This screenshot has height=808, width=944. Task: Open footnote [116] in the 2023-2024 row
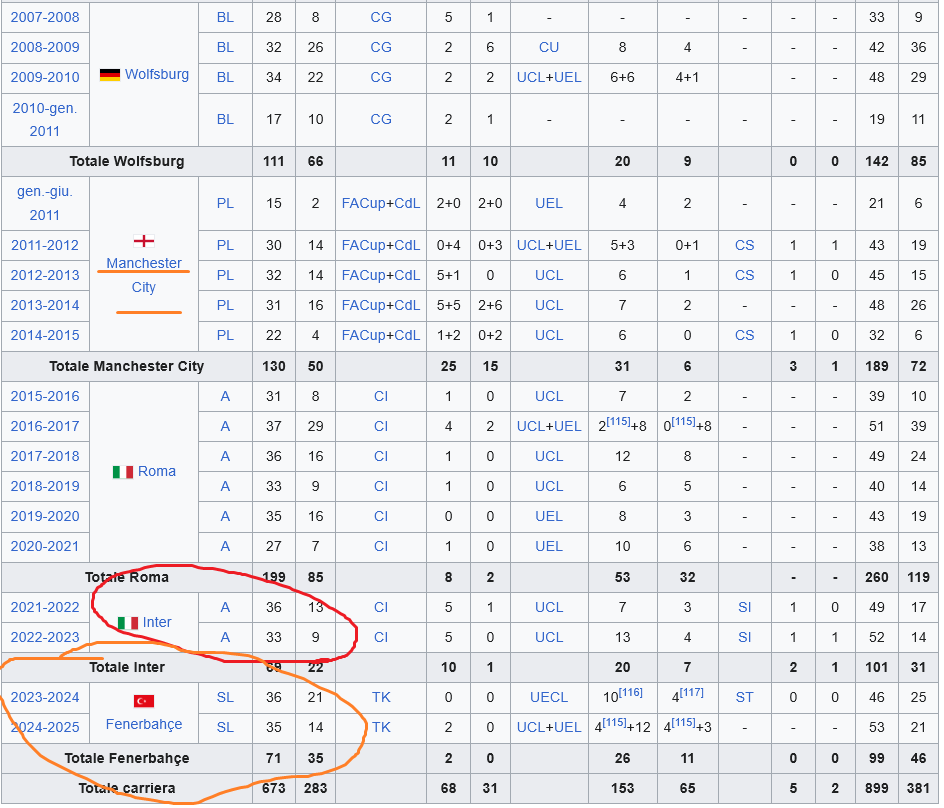(630, 692)
